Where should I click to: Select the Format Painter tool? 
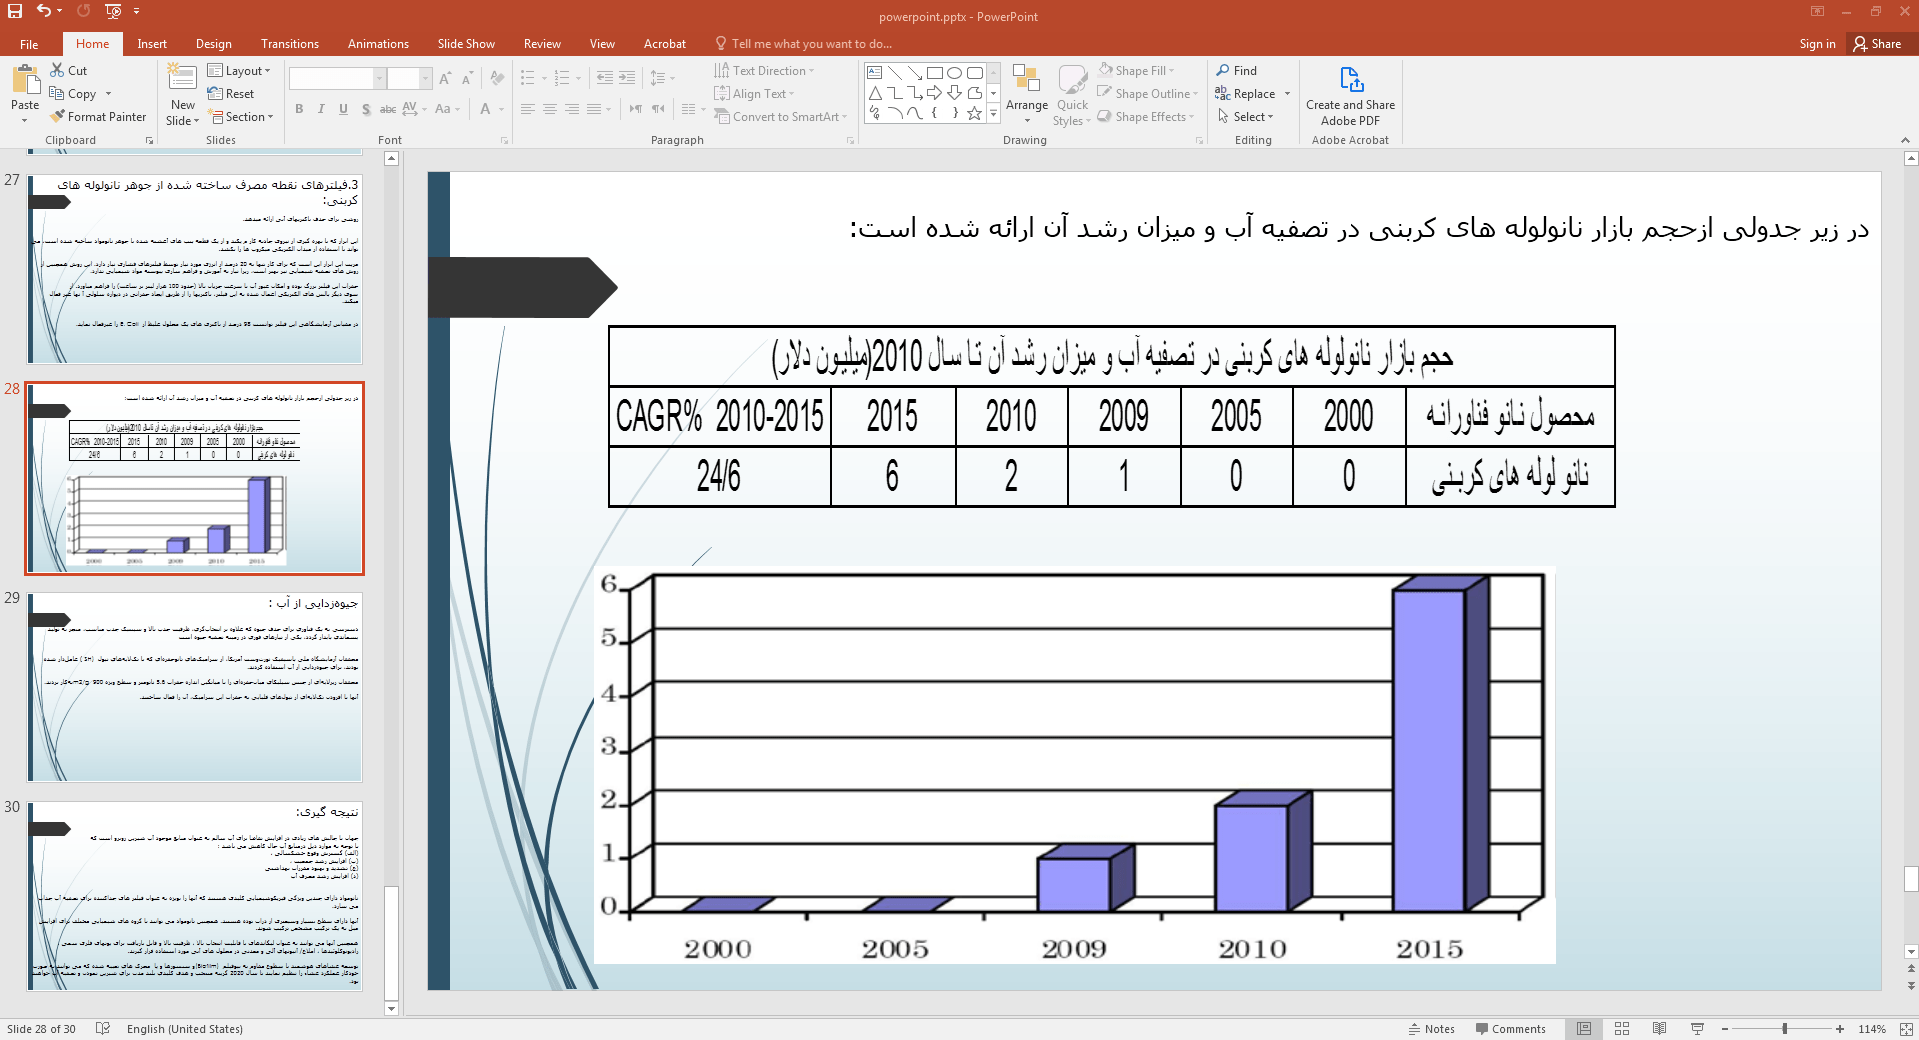(99, 117)
